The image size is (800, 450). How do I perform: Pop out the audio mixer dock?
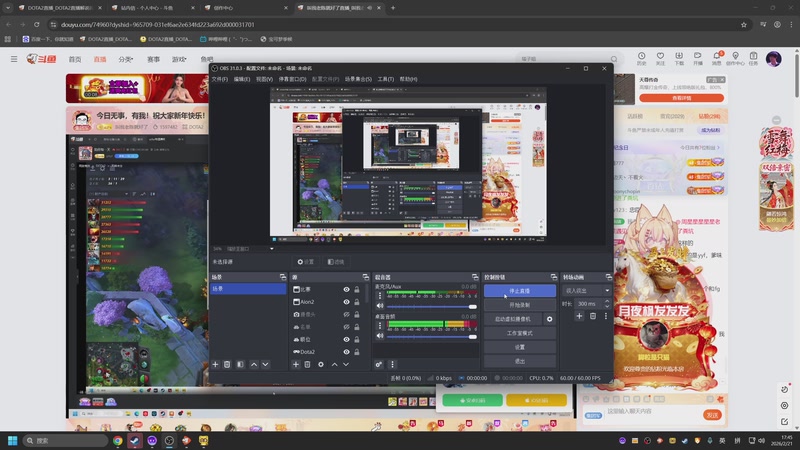pyautogui.click(x=475, y=277)
